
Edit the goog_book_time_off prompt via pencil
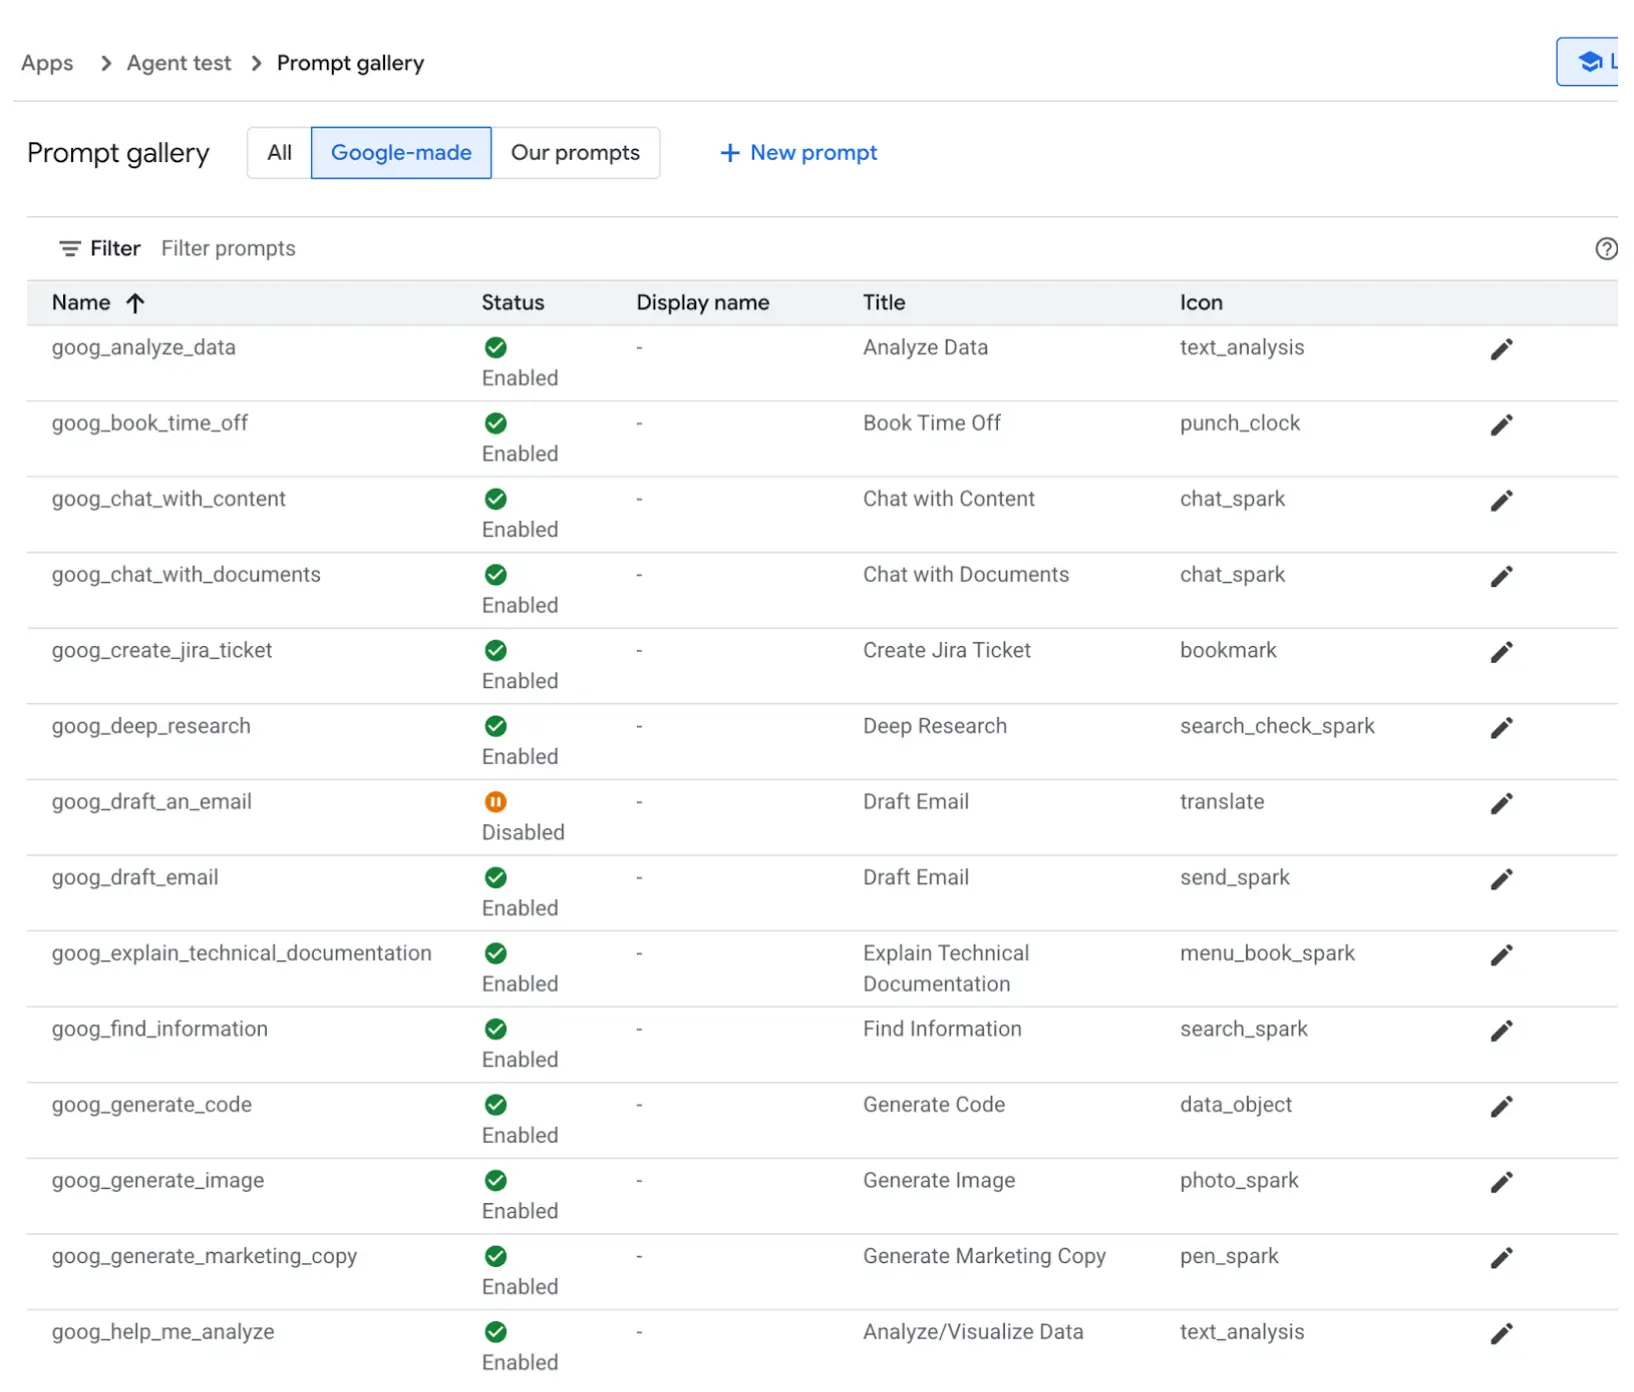pyautogui.click(x=1500, y=425)
